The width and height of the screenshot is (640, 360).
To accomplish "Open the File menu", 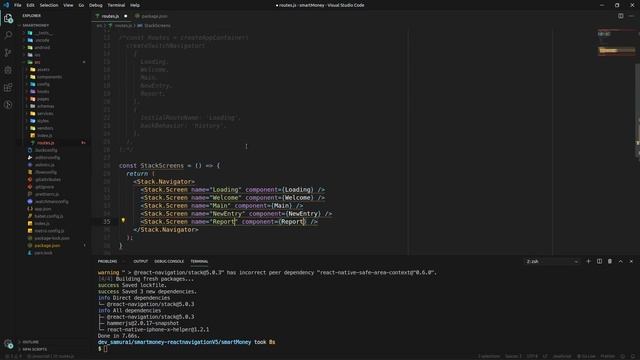I will point(18,5).
